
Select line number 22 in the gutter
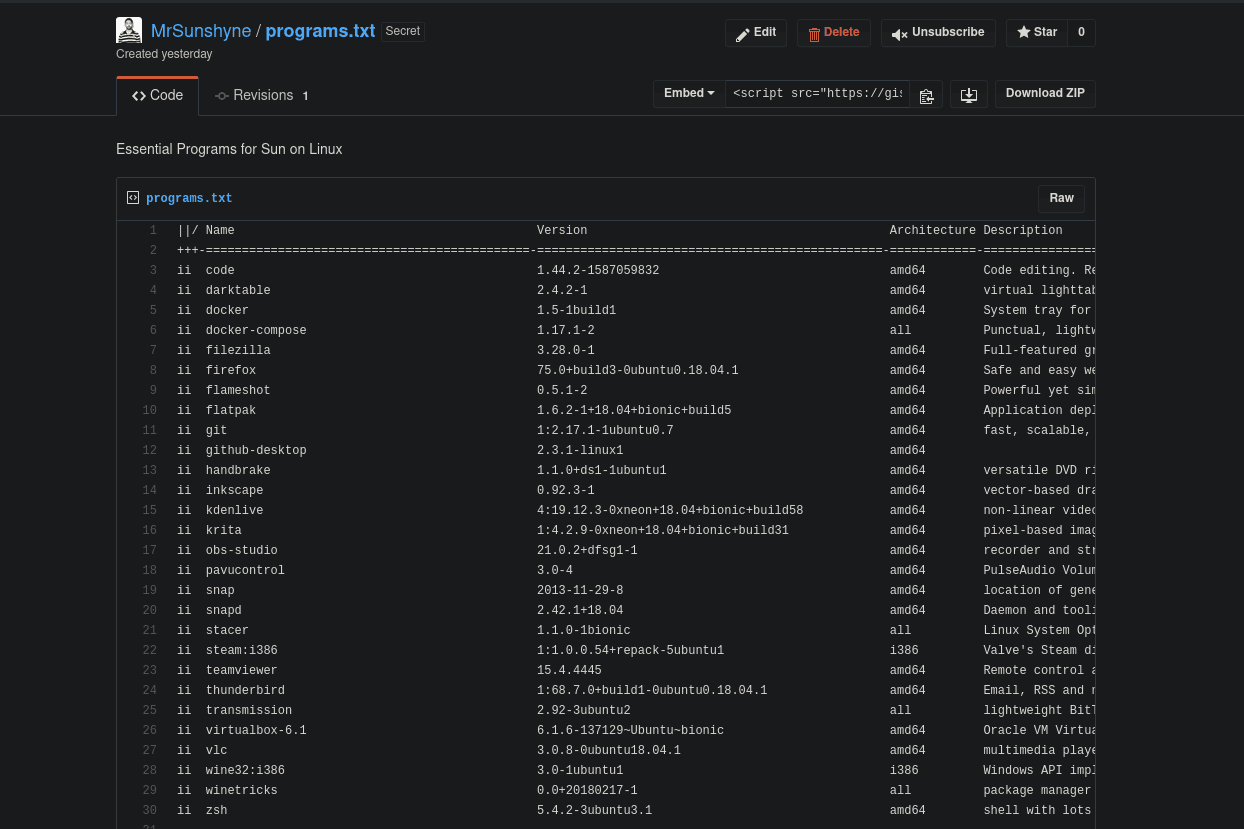click(x=150, y=650)
